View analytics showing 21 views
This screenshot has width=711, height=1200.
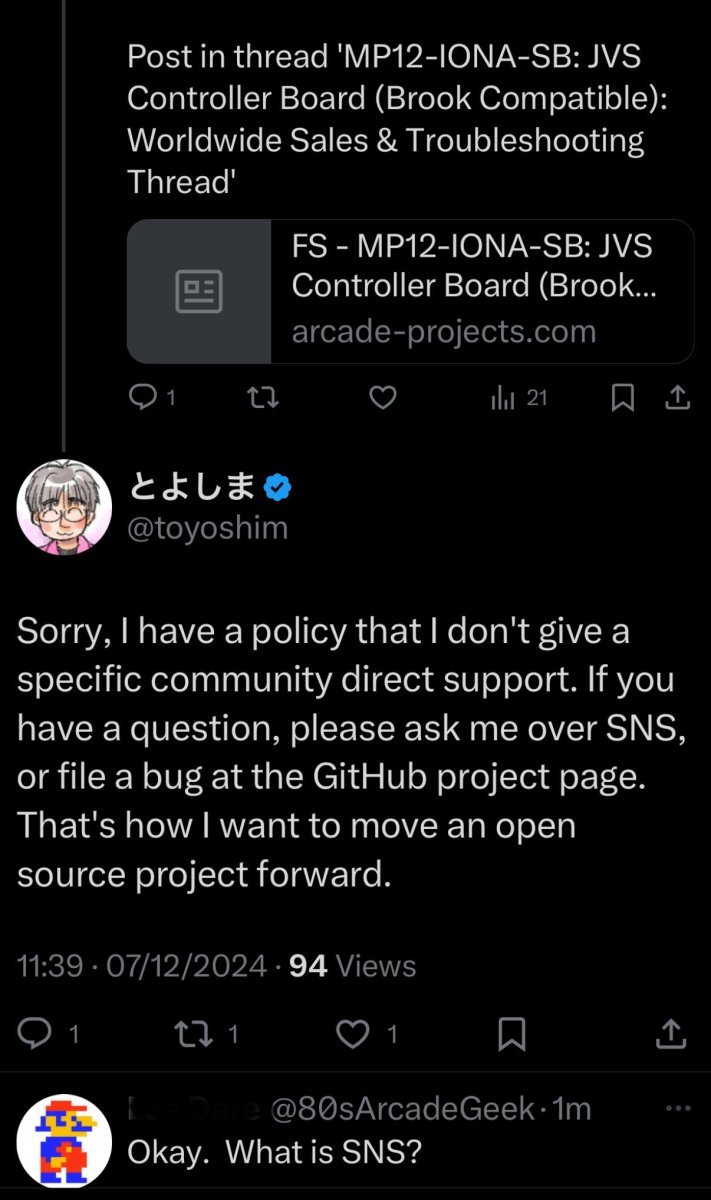tap(518, 398)
